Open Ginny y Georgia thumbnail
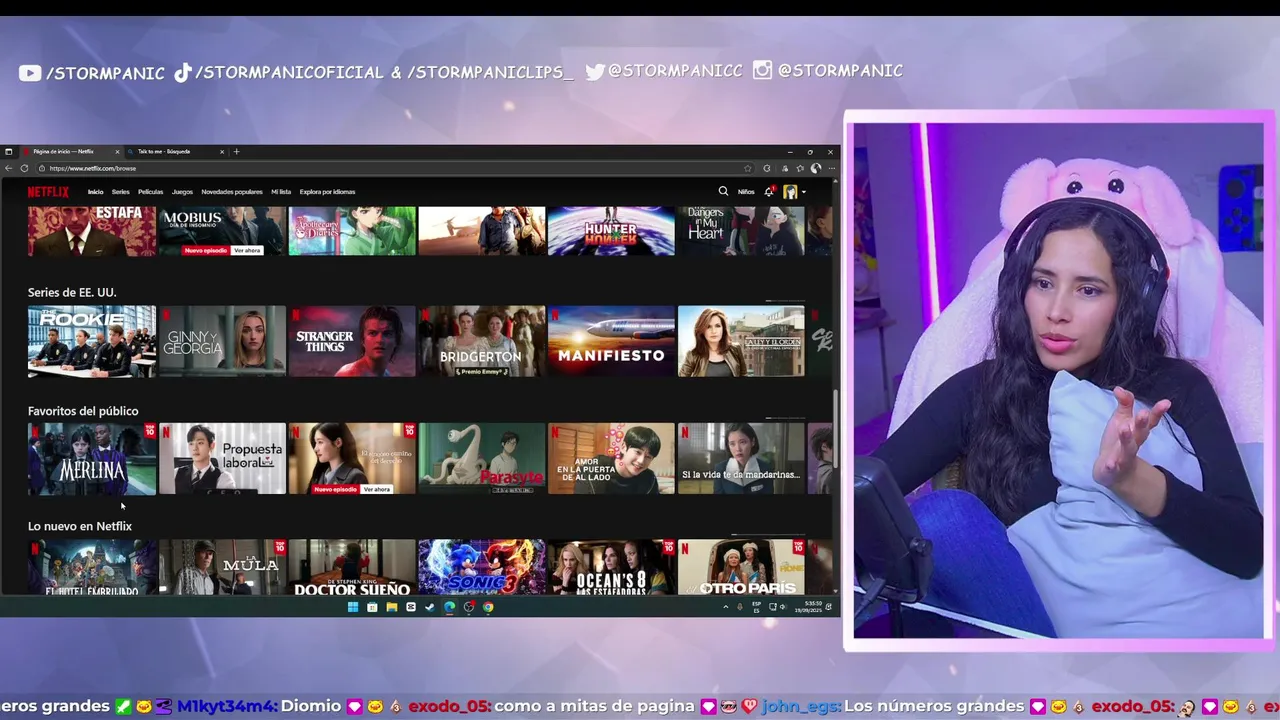Image resolution: width=1280 pixels, height=720 pixels. pyautogui.click(x=222, y=341)
